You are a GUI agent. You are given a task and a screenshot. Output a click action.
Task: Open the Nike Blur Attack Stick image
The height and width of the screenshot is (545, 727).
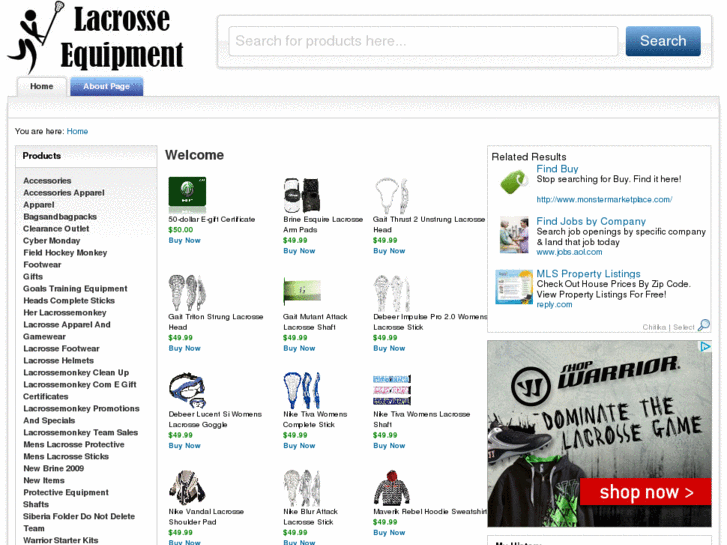[302, 487]
